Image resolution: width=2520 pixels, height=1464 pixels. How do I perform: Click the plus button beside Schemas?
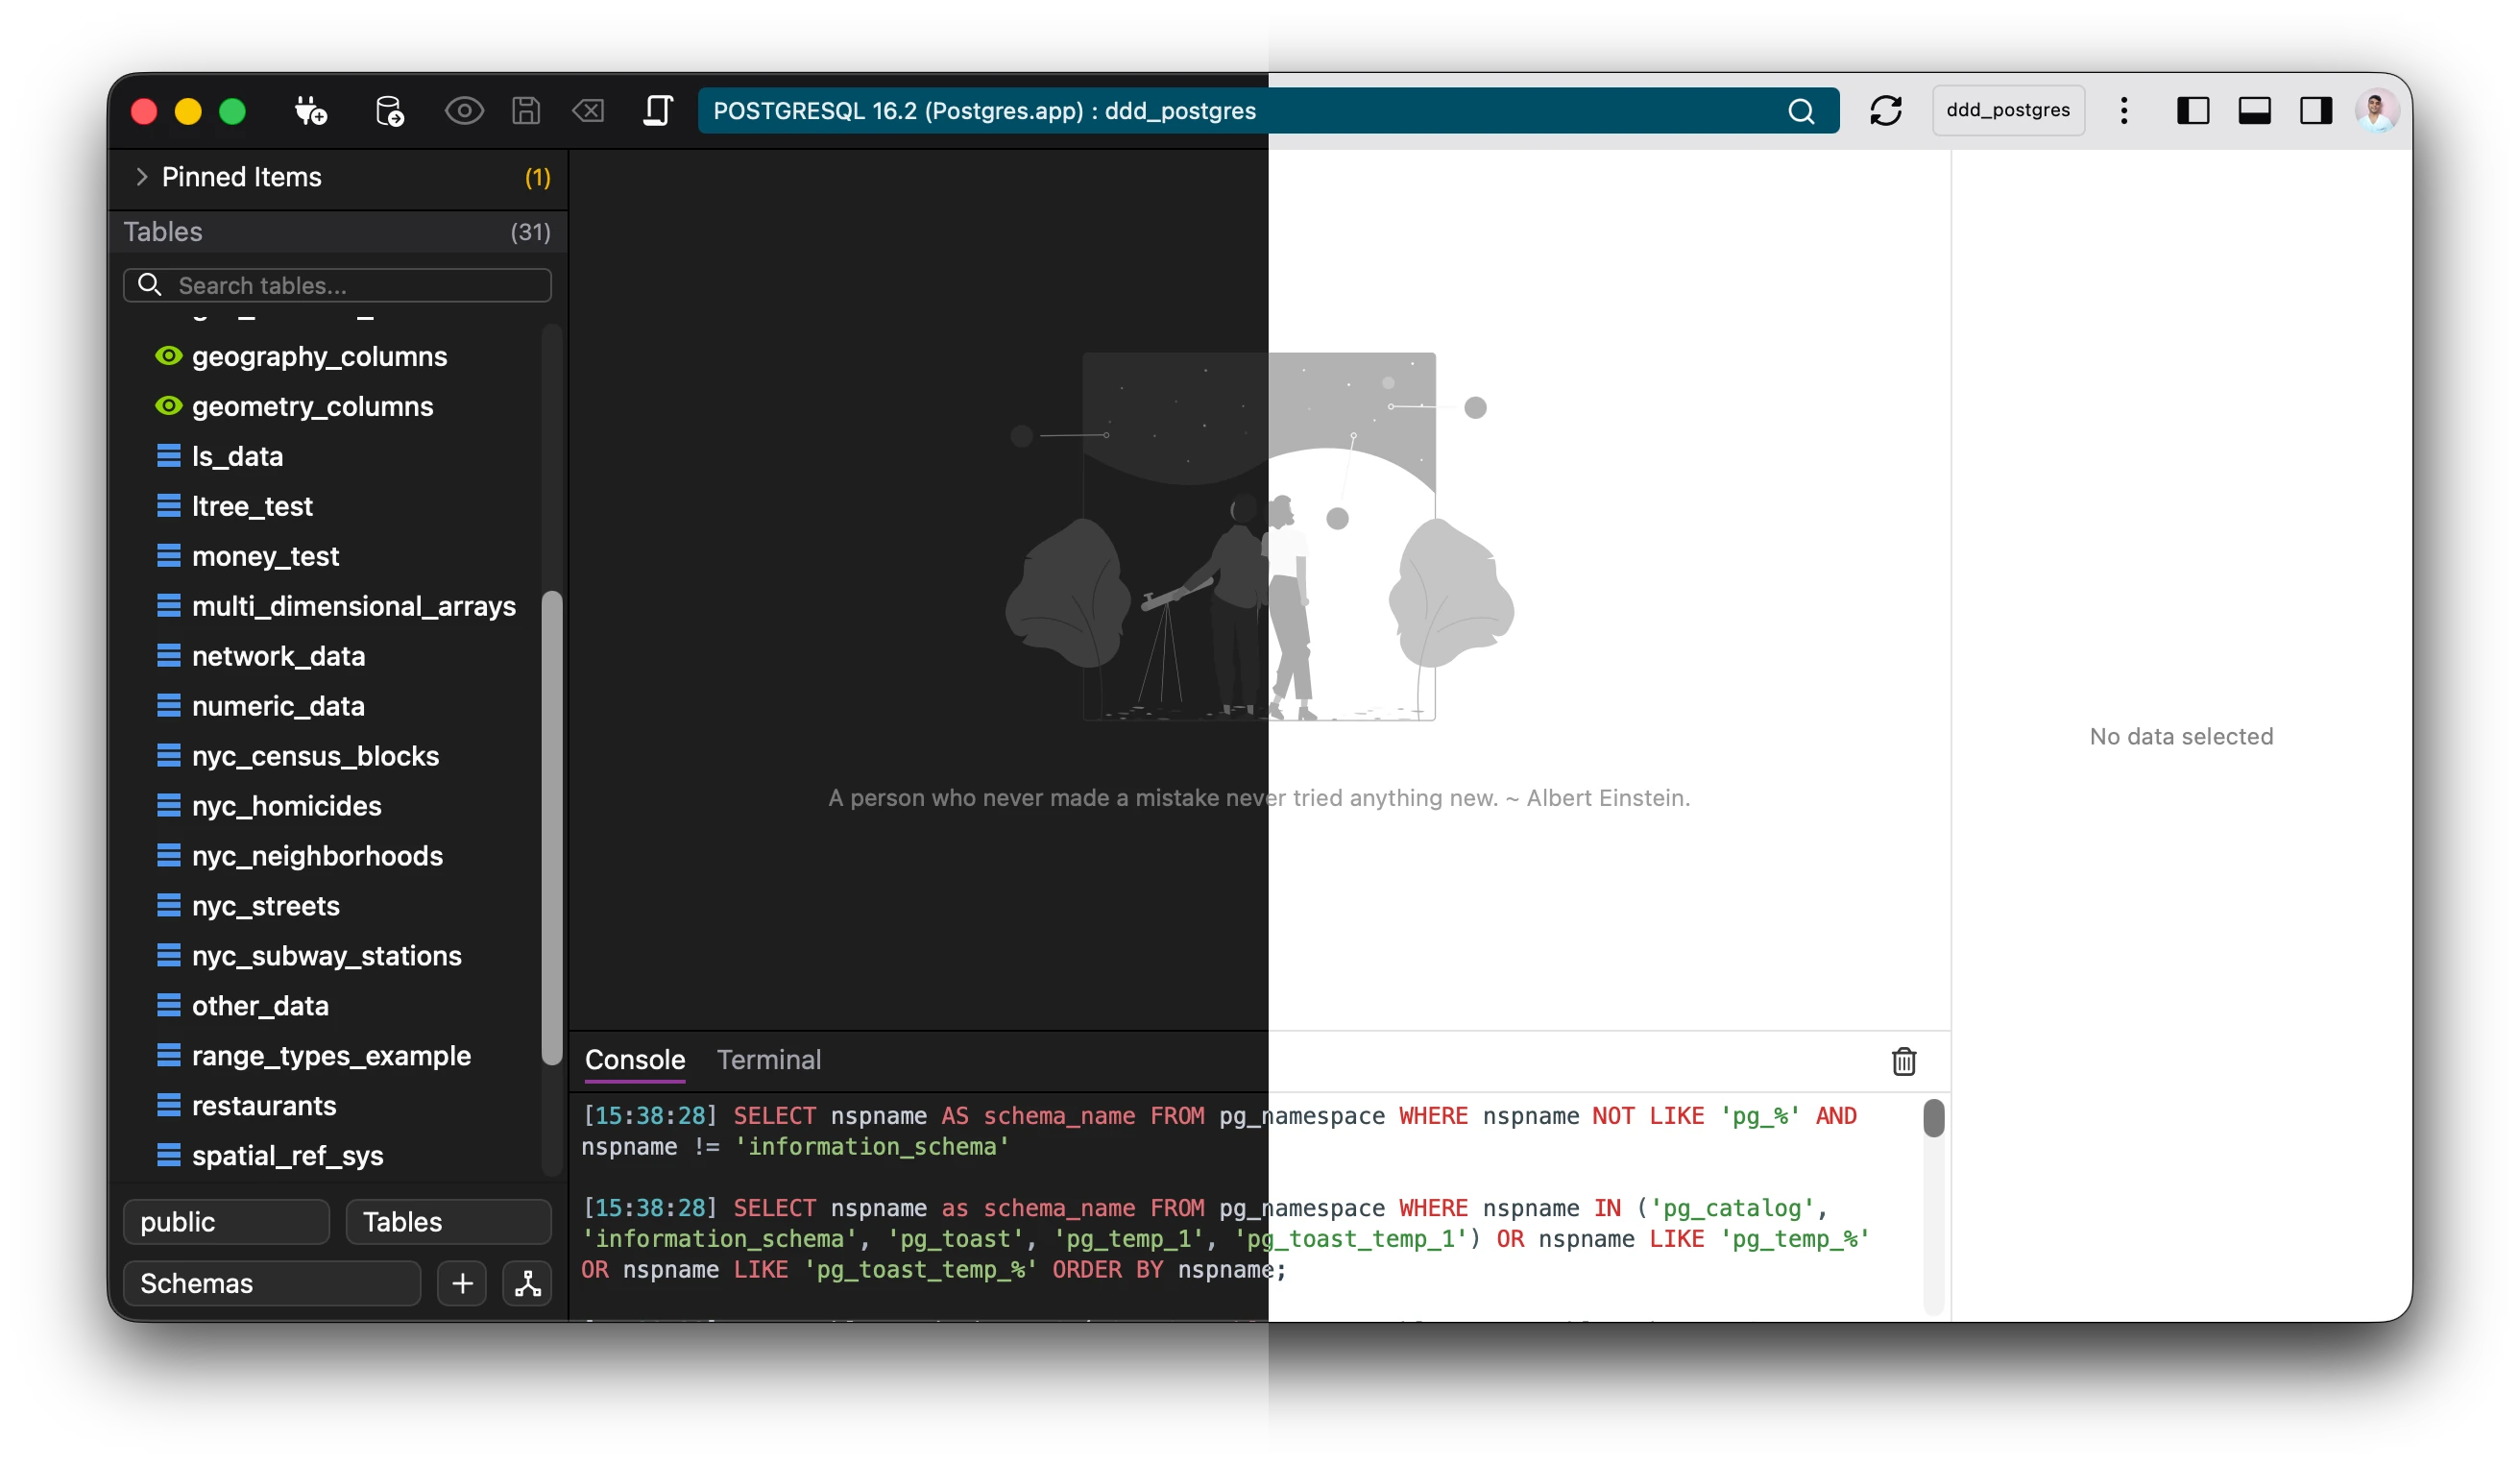pos(462,1283)
